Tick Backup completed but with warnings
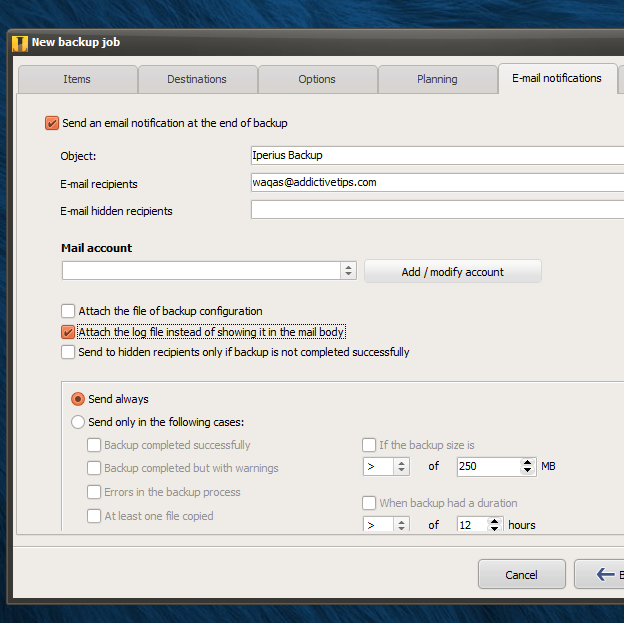This screenshot has width=624, height=623. pyautogui.click(x=94, y=468)
